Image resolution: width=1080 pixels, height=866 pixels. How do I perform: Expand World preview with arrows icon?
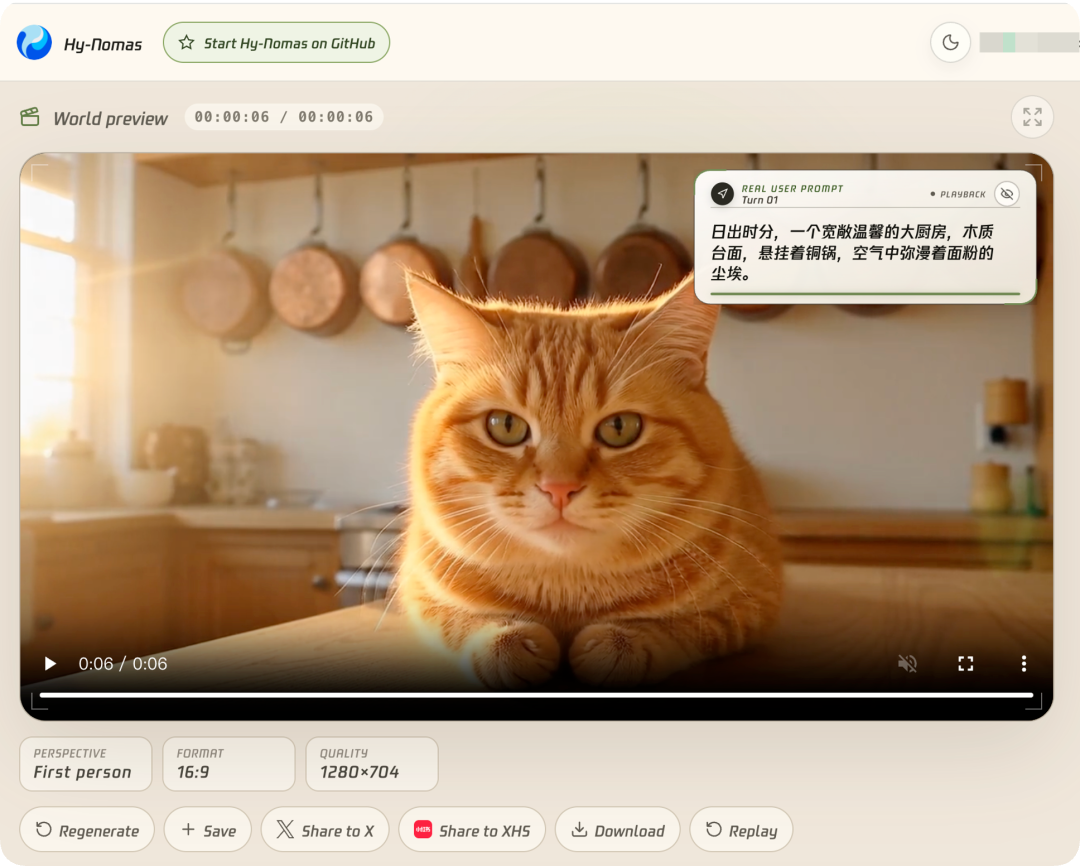click(x=1032, y=116)
